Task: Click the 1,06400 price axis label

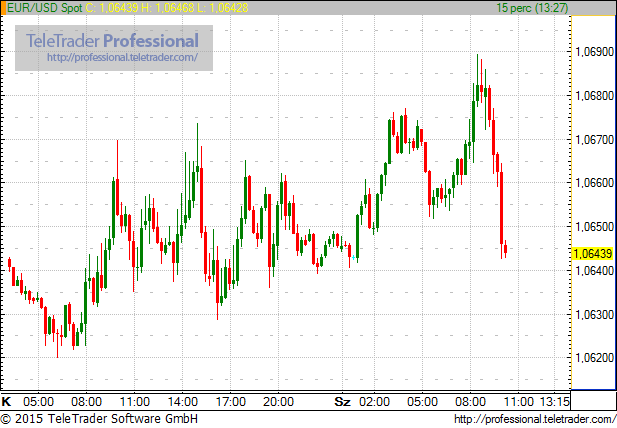Action: [x=594, y=271]
